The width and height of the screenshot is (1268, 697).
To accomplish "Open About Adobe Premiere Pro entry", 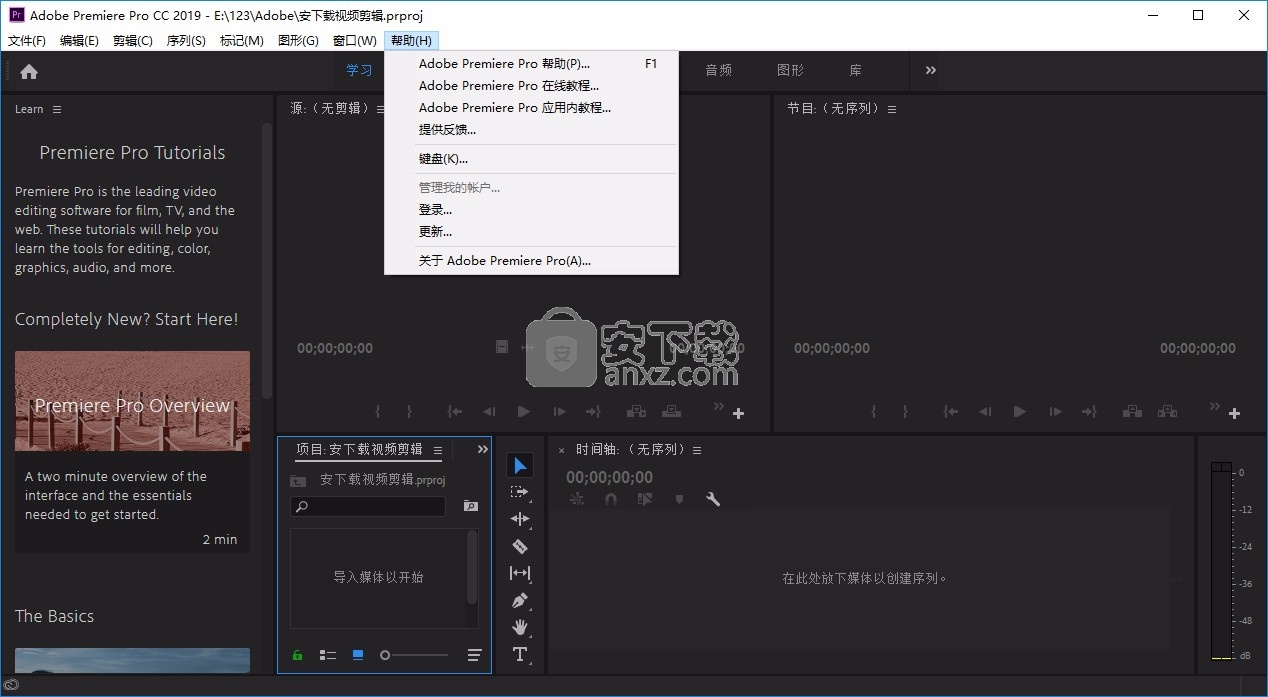I will coord(504,260).
